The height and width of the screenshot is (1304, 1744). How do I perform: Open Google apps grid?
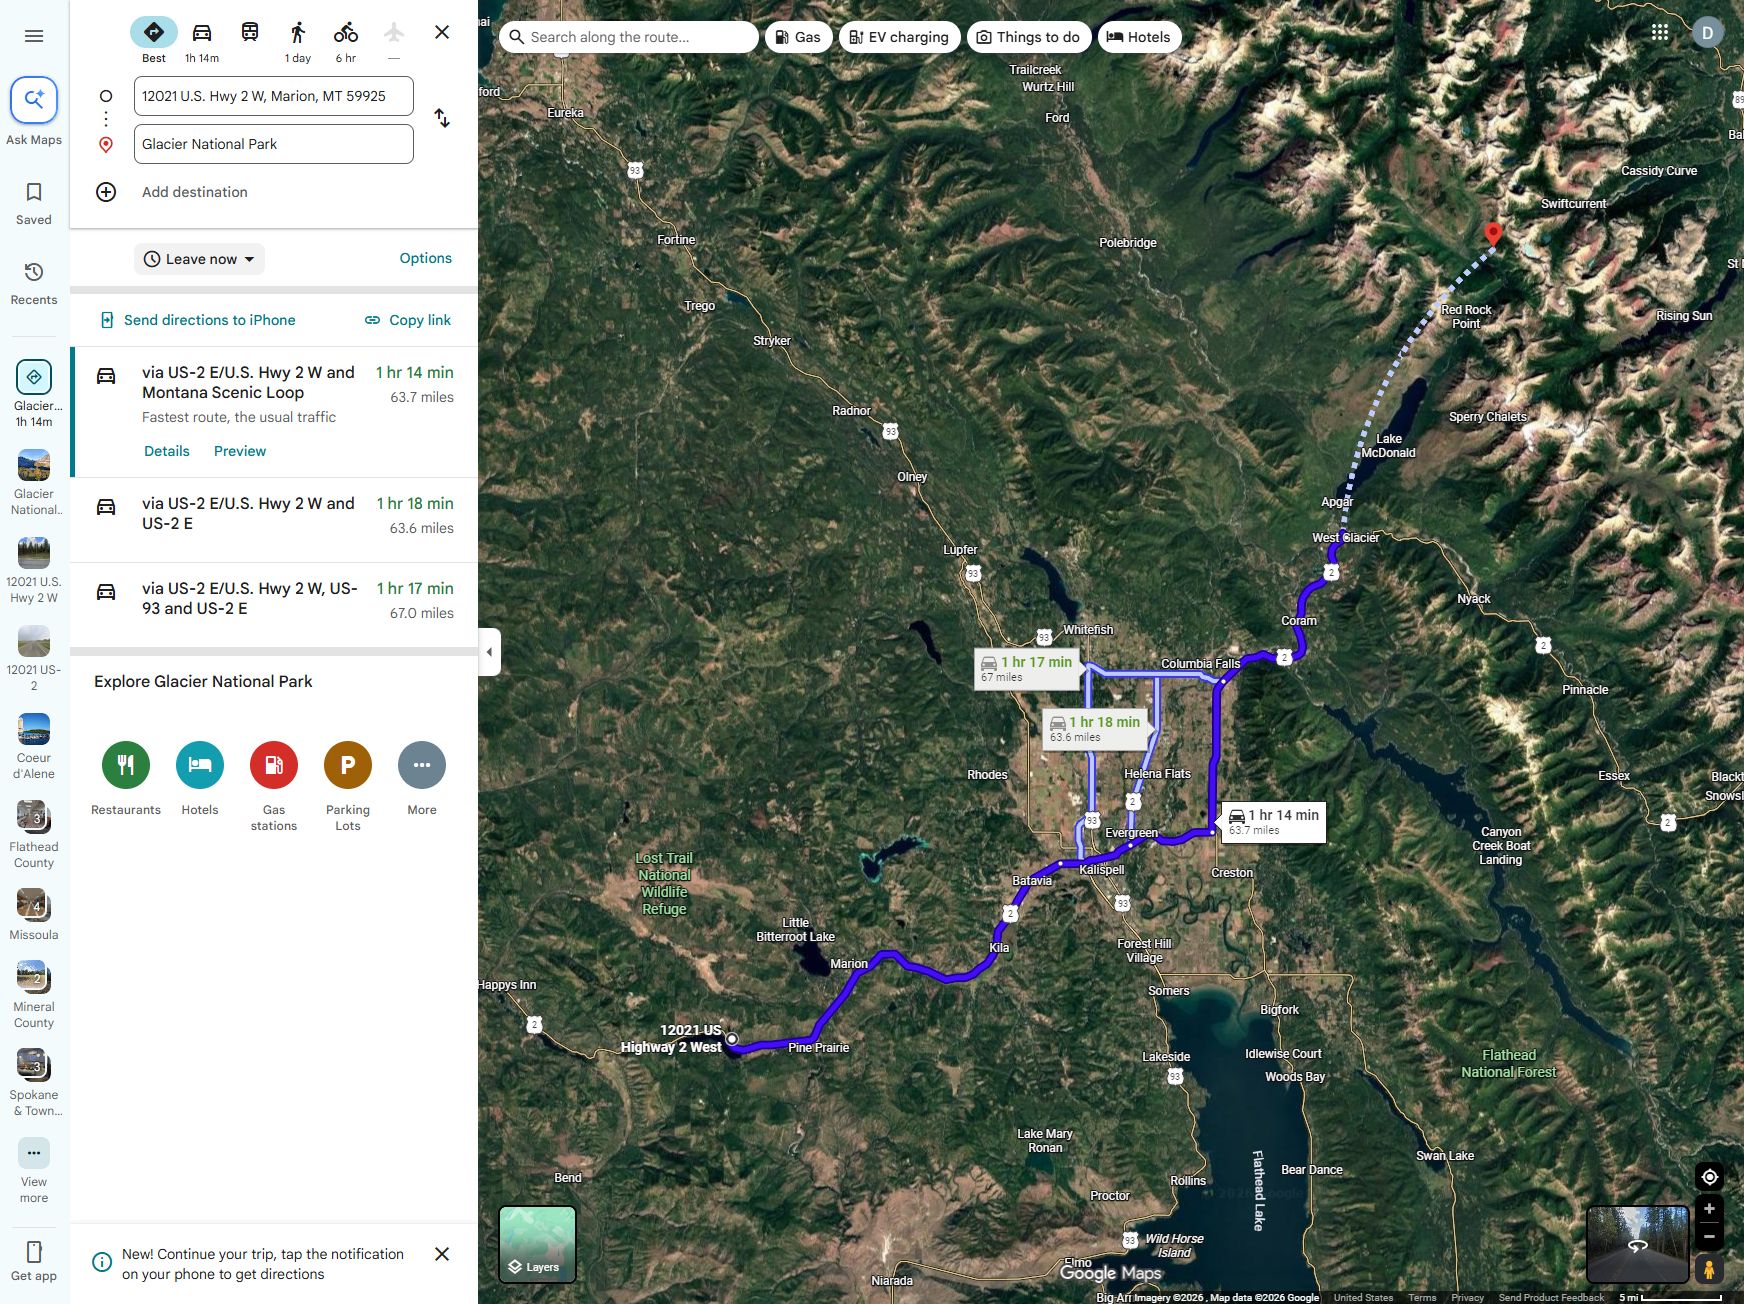(1660, 32)
